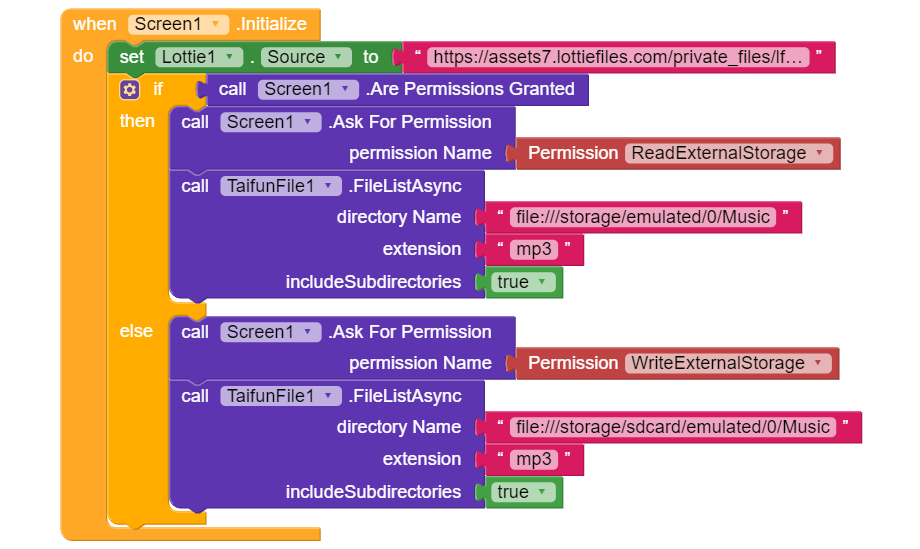Open the ReadExternalStorage permission dropdown
The image size is (920, 549).
click(x=728, y=153)
